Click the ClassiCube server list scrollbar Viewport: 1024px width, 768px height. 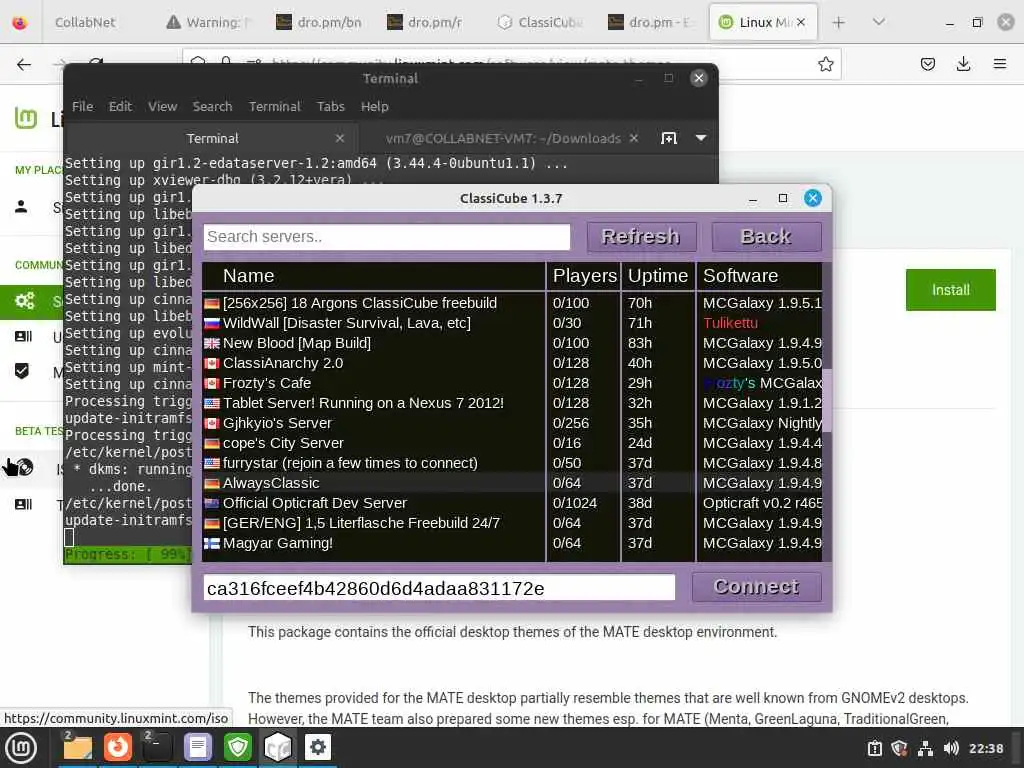click(x=827, y=400)
